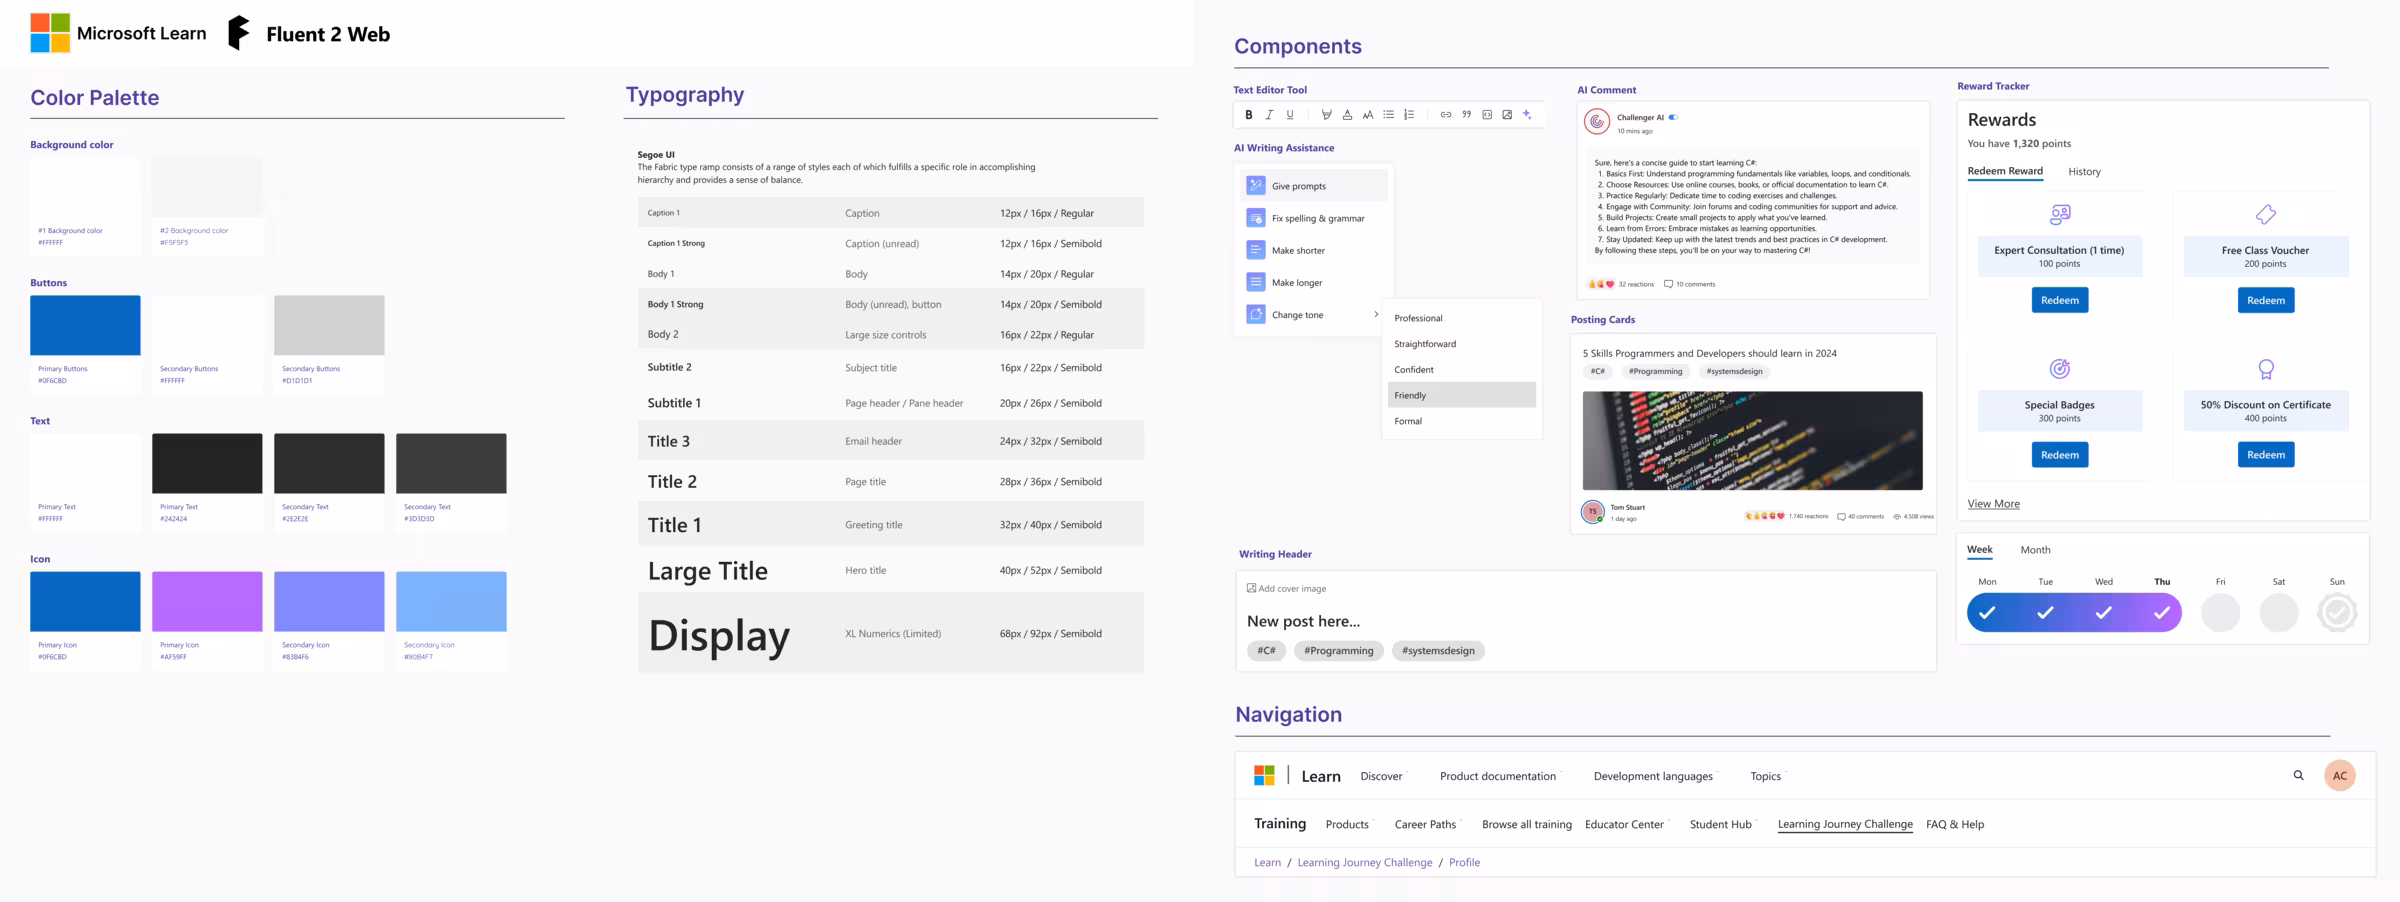This screenshot has width=2400, height=902.
Task: Click the New post here title field
Action: tap(1303, 621)
